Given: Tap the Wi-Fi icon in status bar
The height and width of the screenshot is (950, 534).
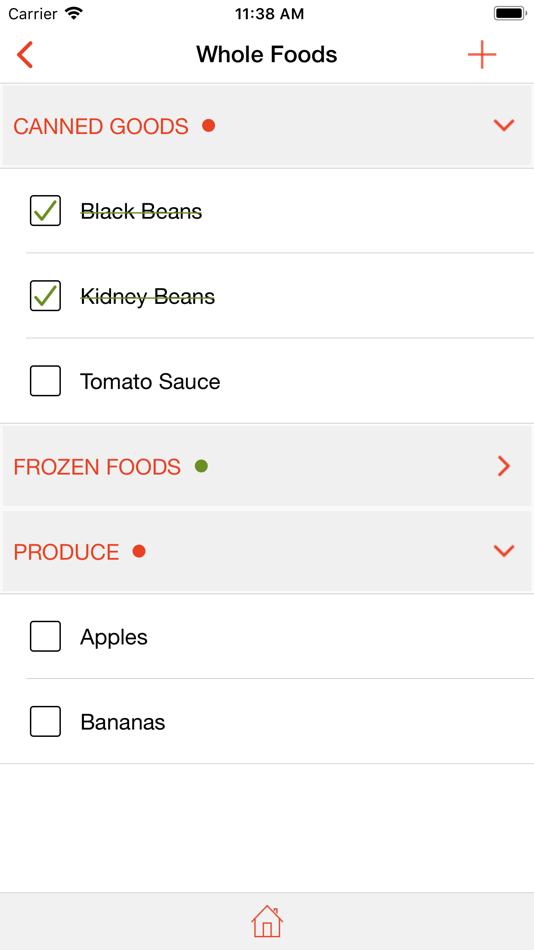Looking at the screenshot, I should pos(75,13).
